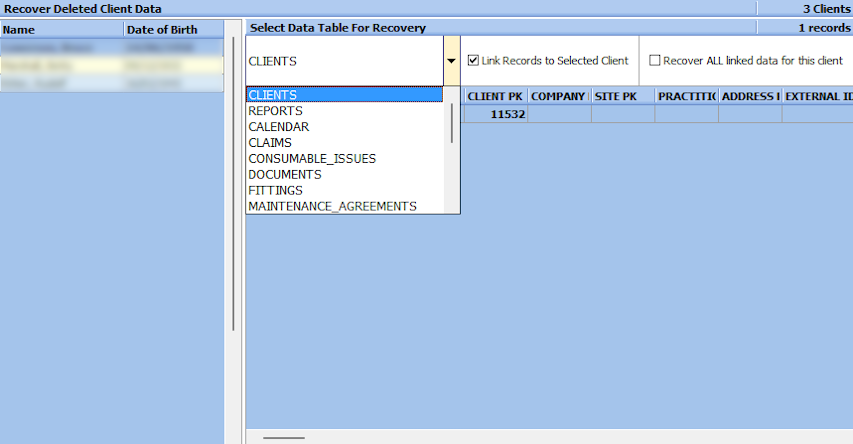Click the horizontal scrollbar under the grid
This screenshot has height=444, width=853.
(284, 437)
